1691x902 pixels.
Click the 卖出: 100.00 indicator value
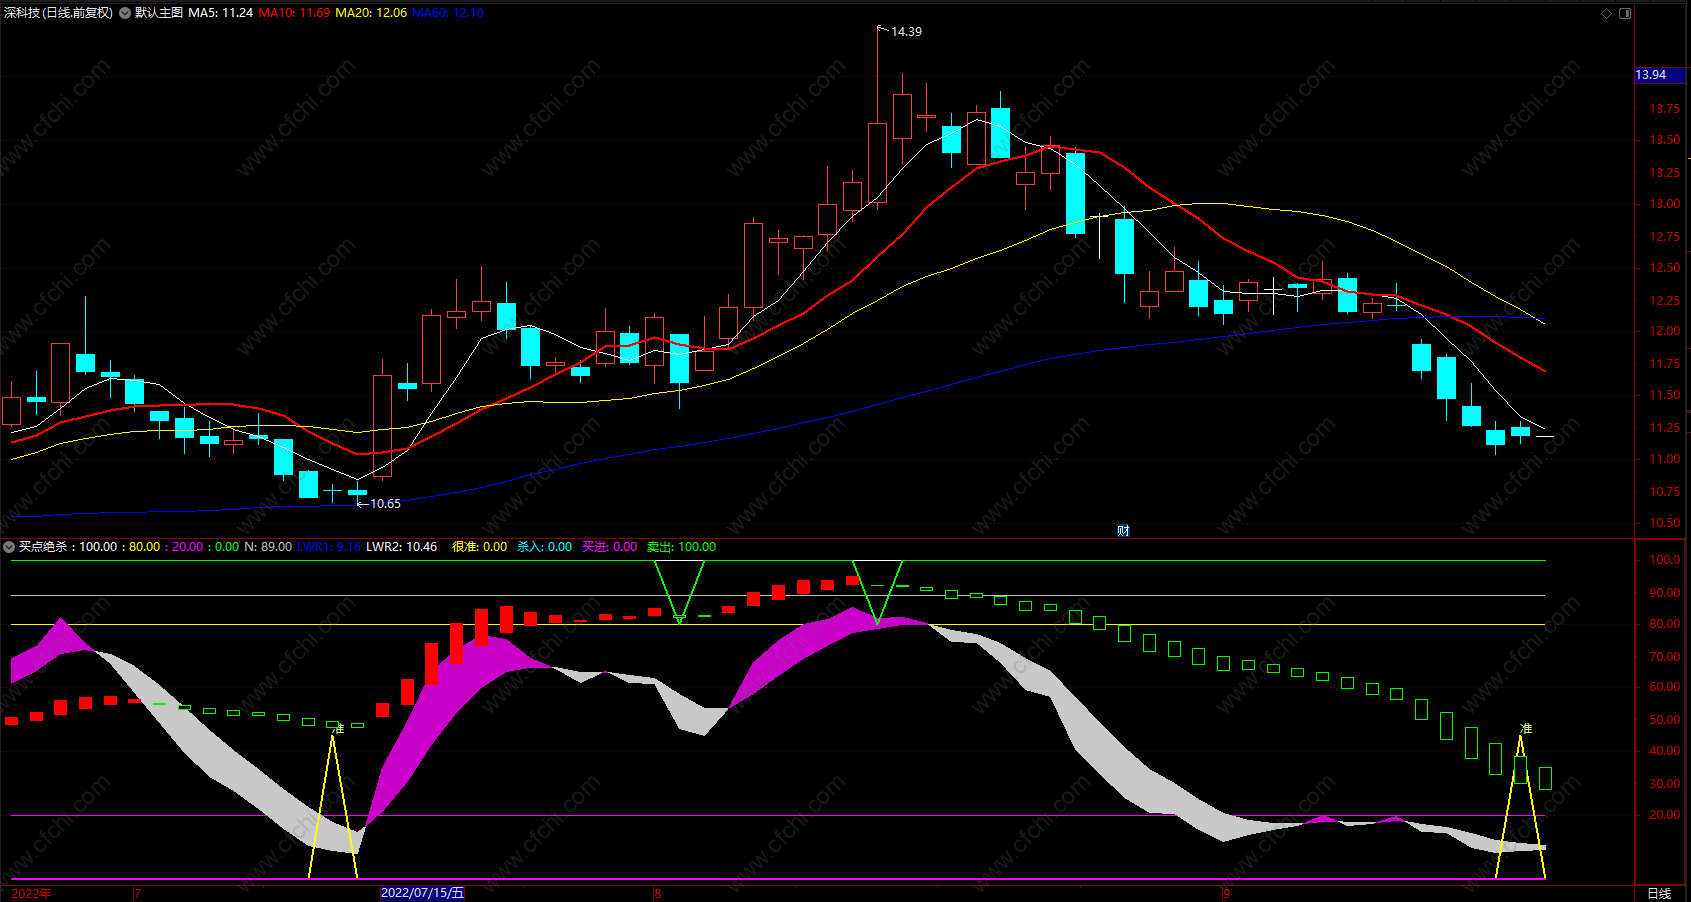point(682,547)
